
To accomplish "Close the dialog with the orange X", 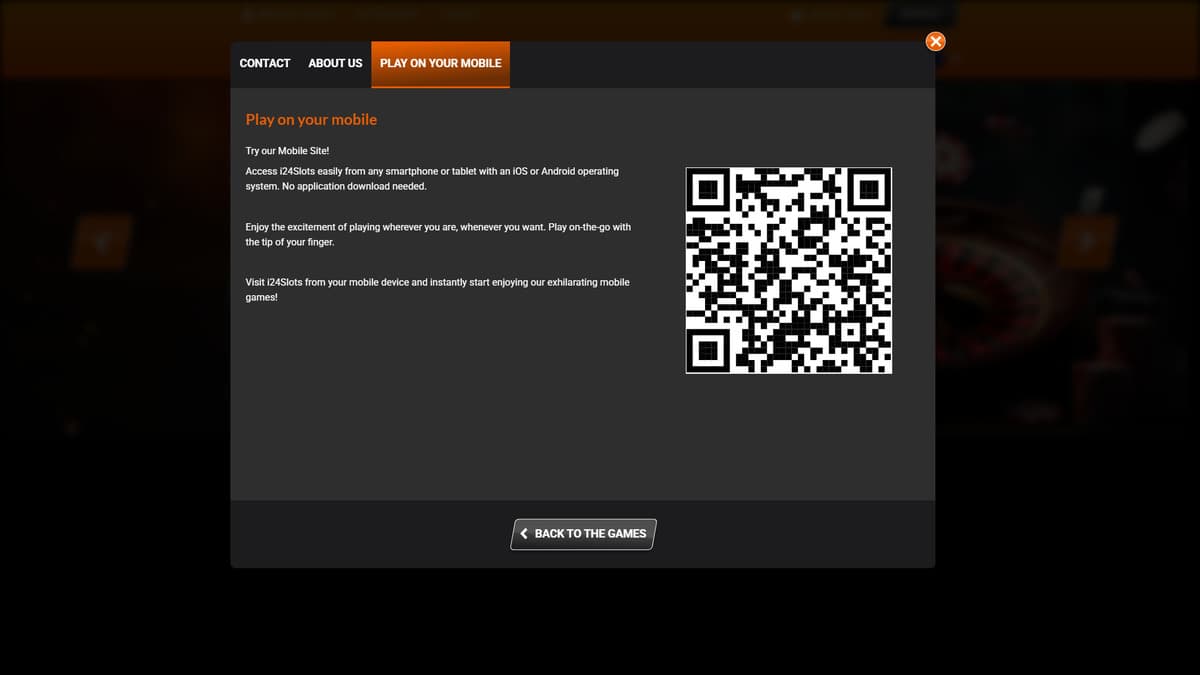I will pos(935,41).
